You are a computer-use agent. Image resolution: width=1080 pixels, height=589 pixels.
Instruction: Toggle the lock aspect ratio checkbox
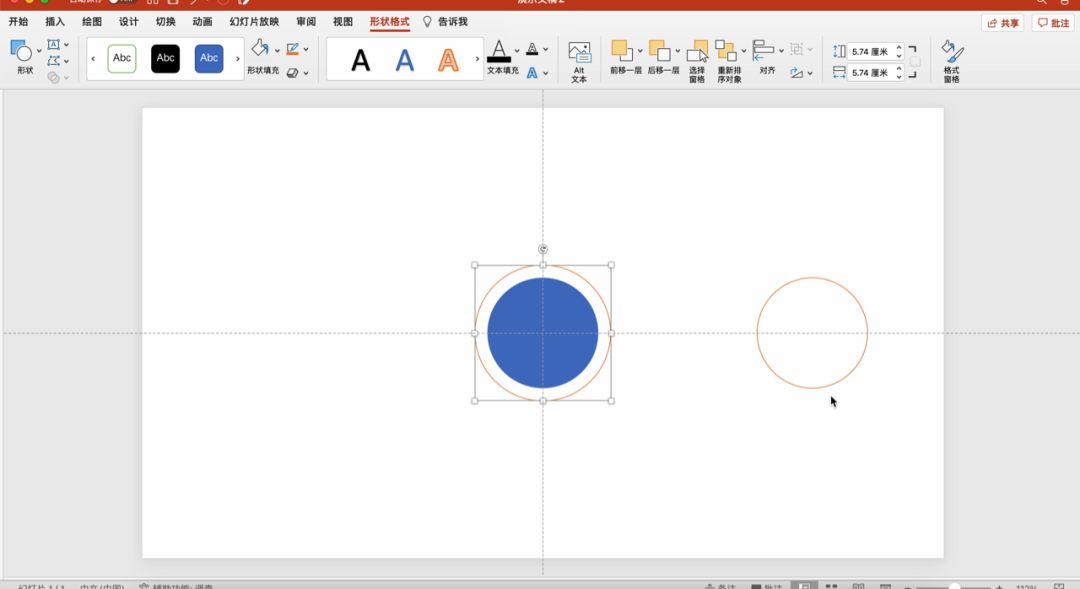[x=915, y=62]
